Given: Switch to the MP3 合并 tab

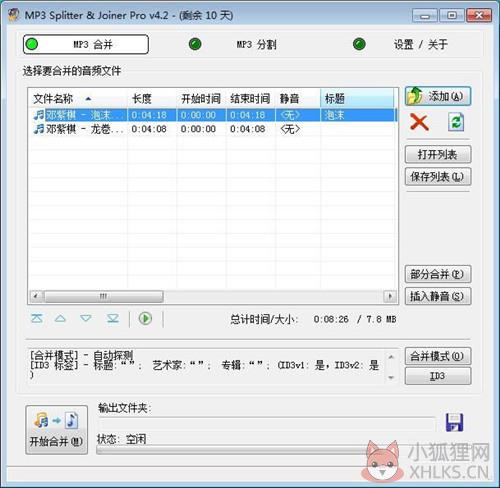Looking at the screenshot, I should tap(86, 44).
